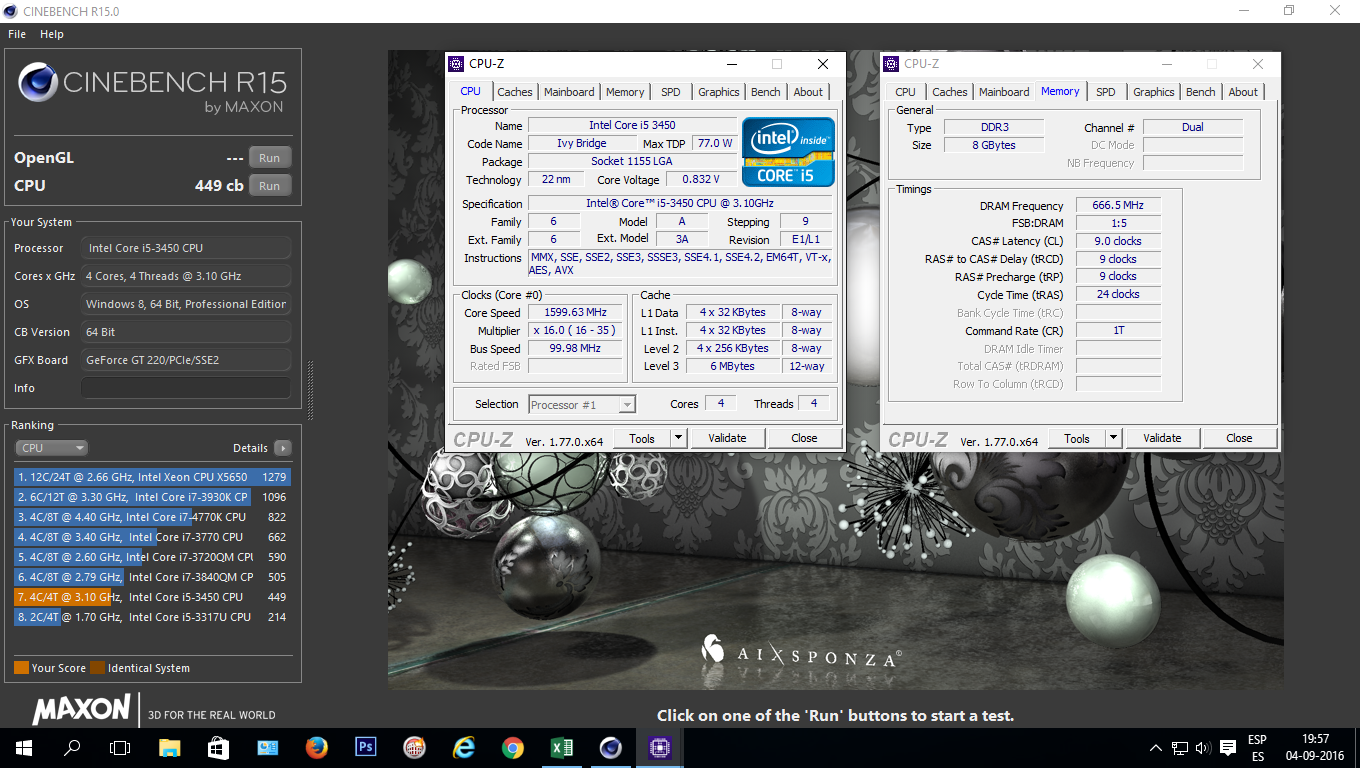Select the Core i5-3450 ranking row
The height and width of the screenshot is (768, 1360).
[x=152, y=597]
